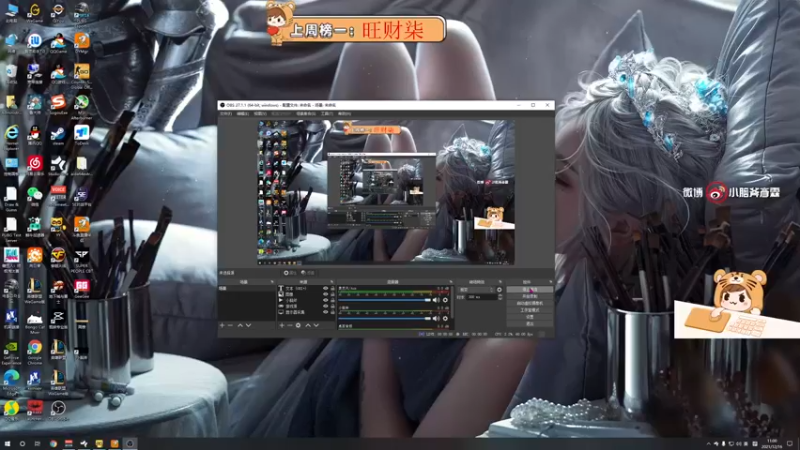The height and width of the screenshot is (450, 800).
Task: Open the Edit menu in OBS
Action: 243,114
